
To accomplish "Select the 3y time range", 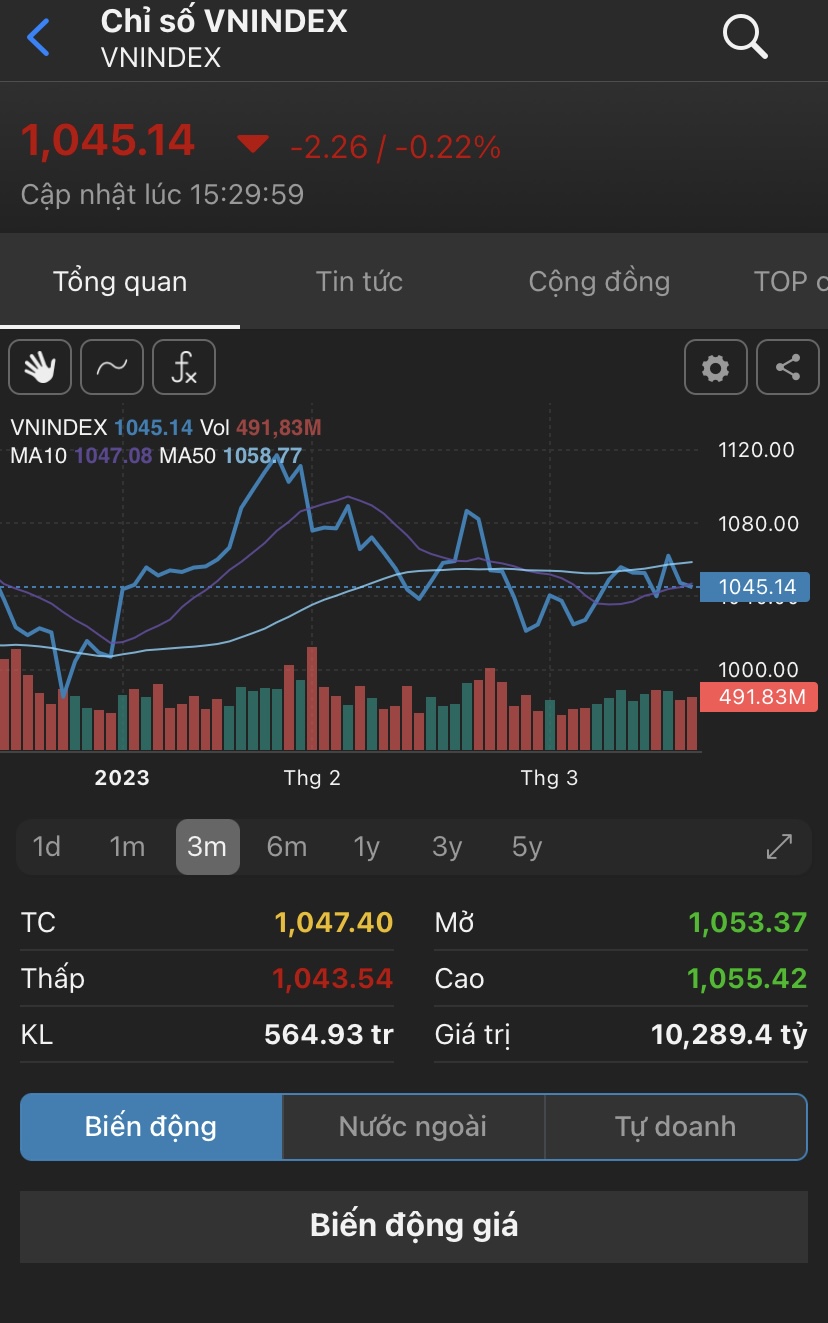I will (x=447, y=847).
